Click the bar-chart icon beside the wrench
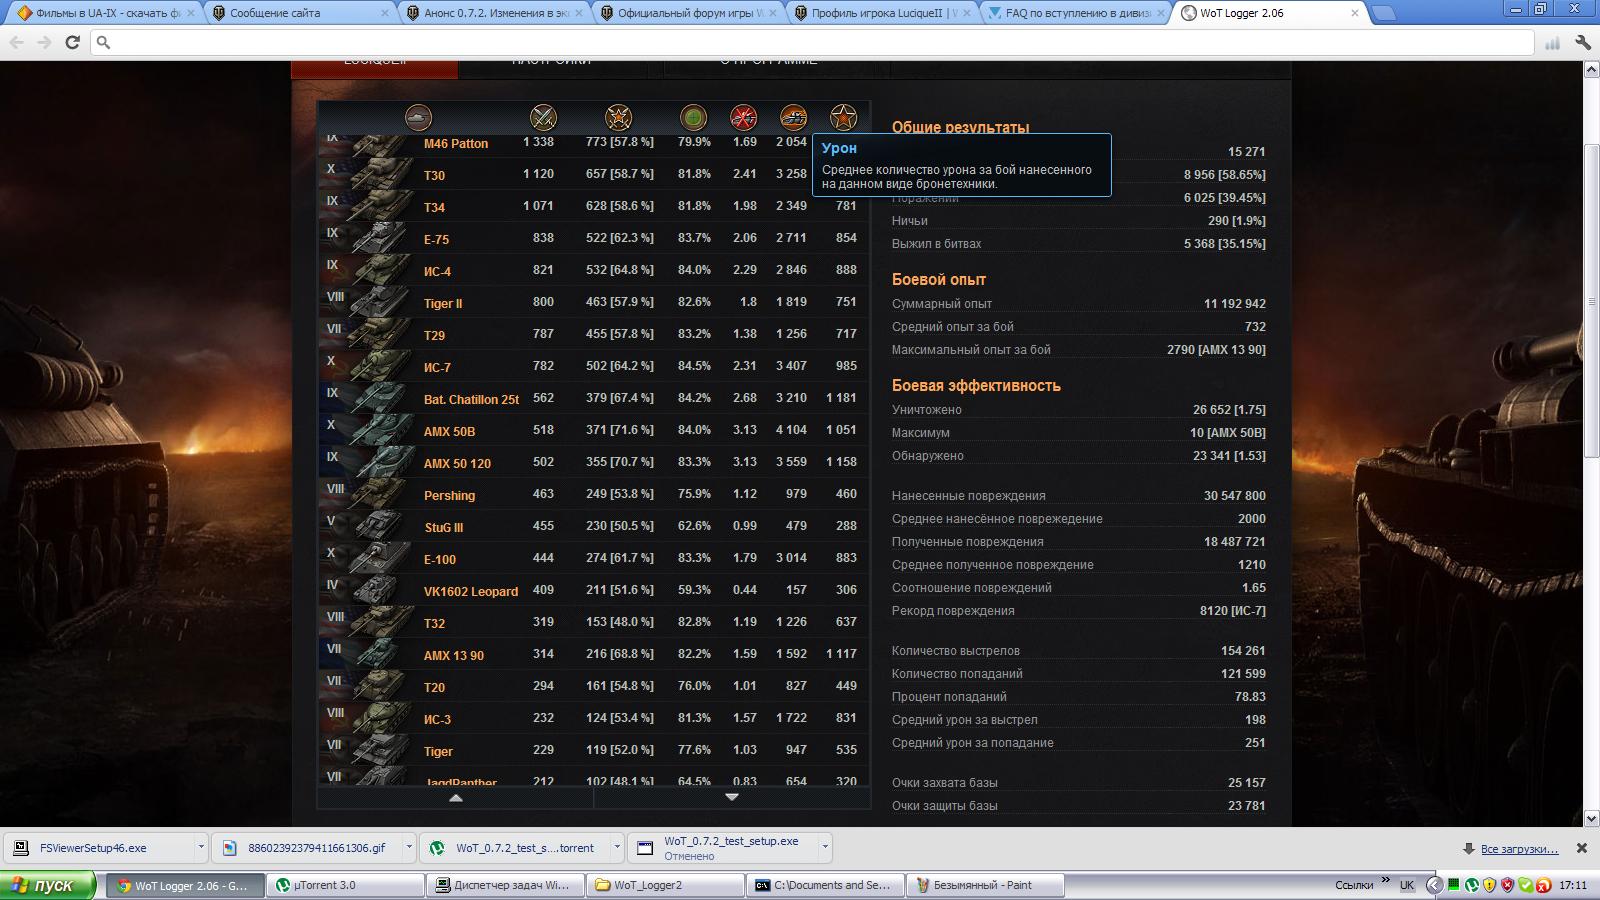 point(1553,43)
